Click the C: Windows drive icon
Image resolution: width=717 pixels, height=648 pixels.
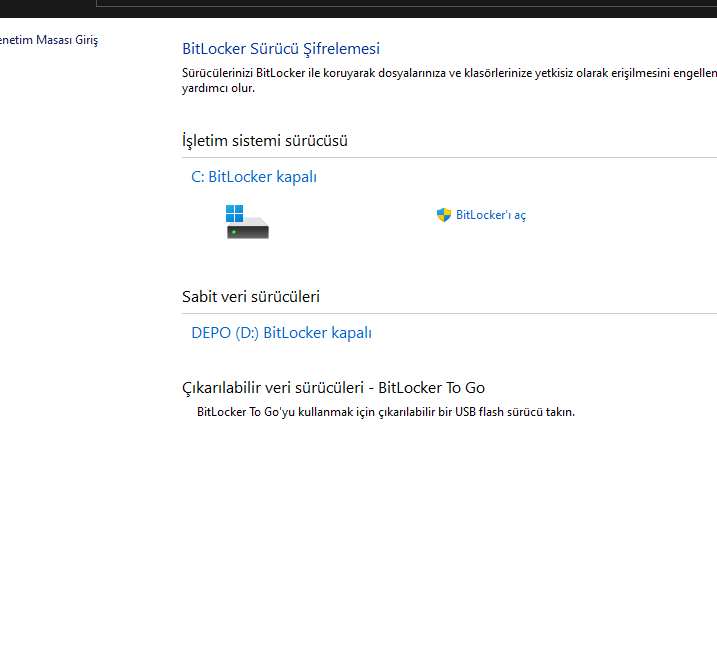pos(247,222)
